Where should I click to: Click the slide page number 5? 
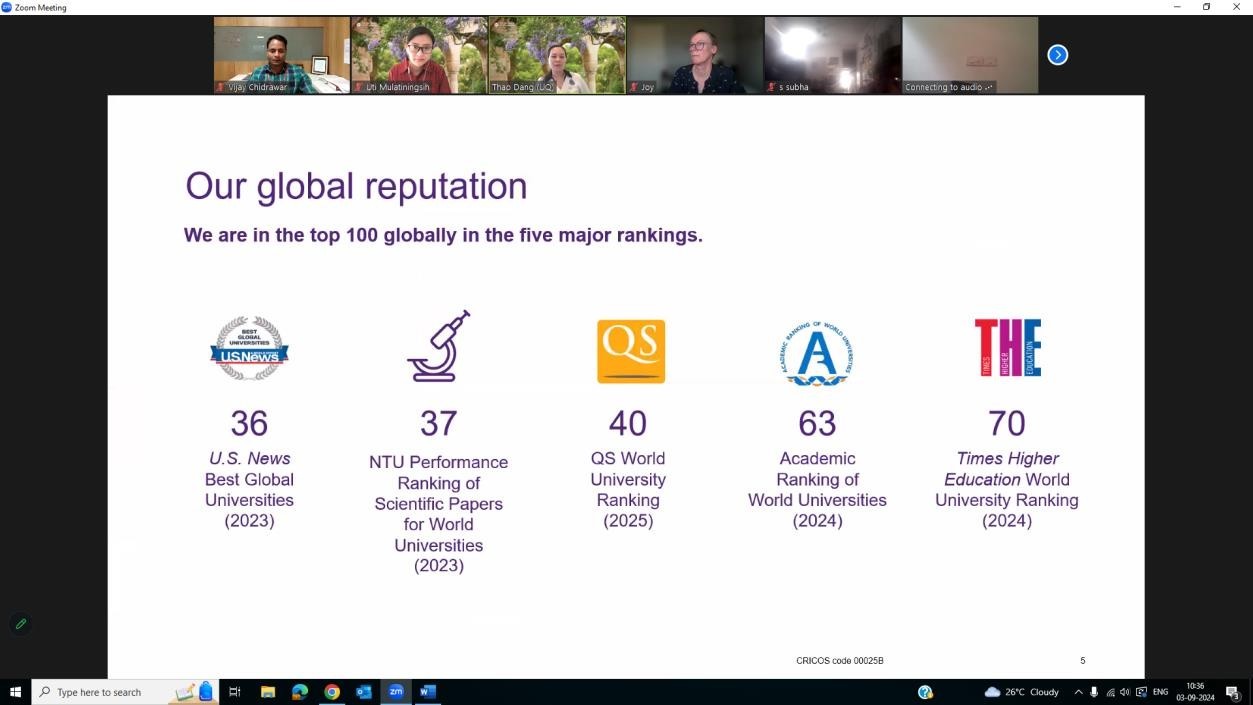[x=1082, y=661]
